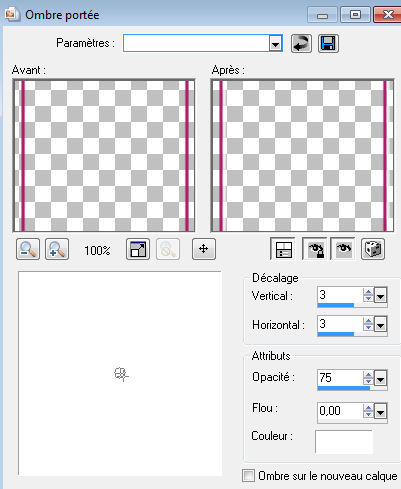
Task: Open the Flou slider dropdown
Action: 380,411
